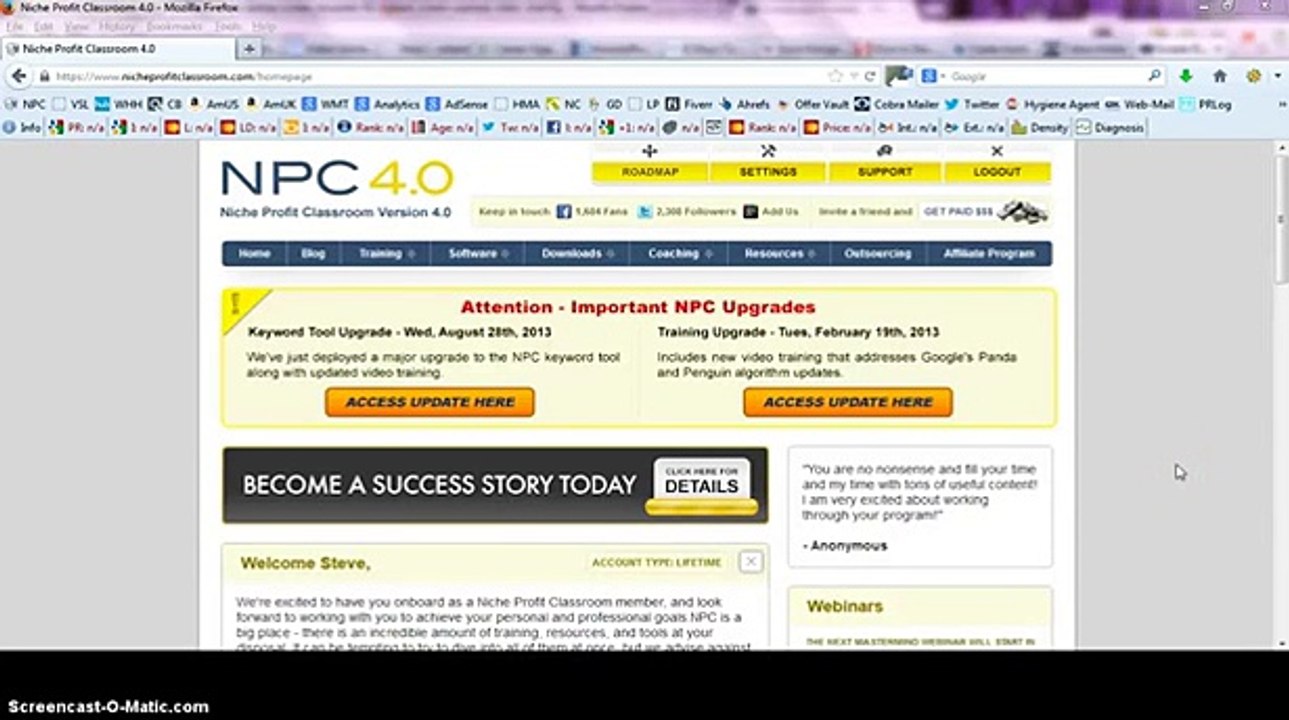
Task: Expand the Coaching menu
Action: [680, 254]
